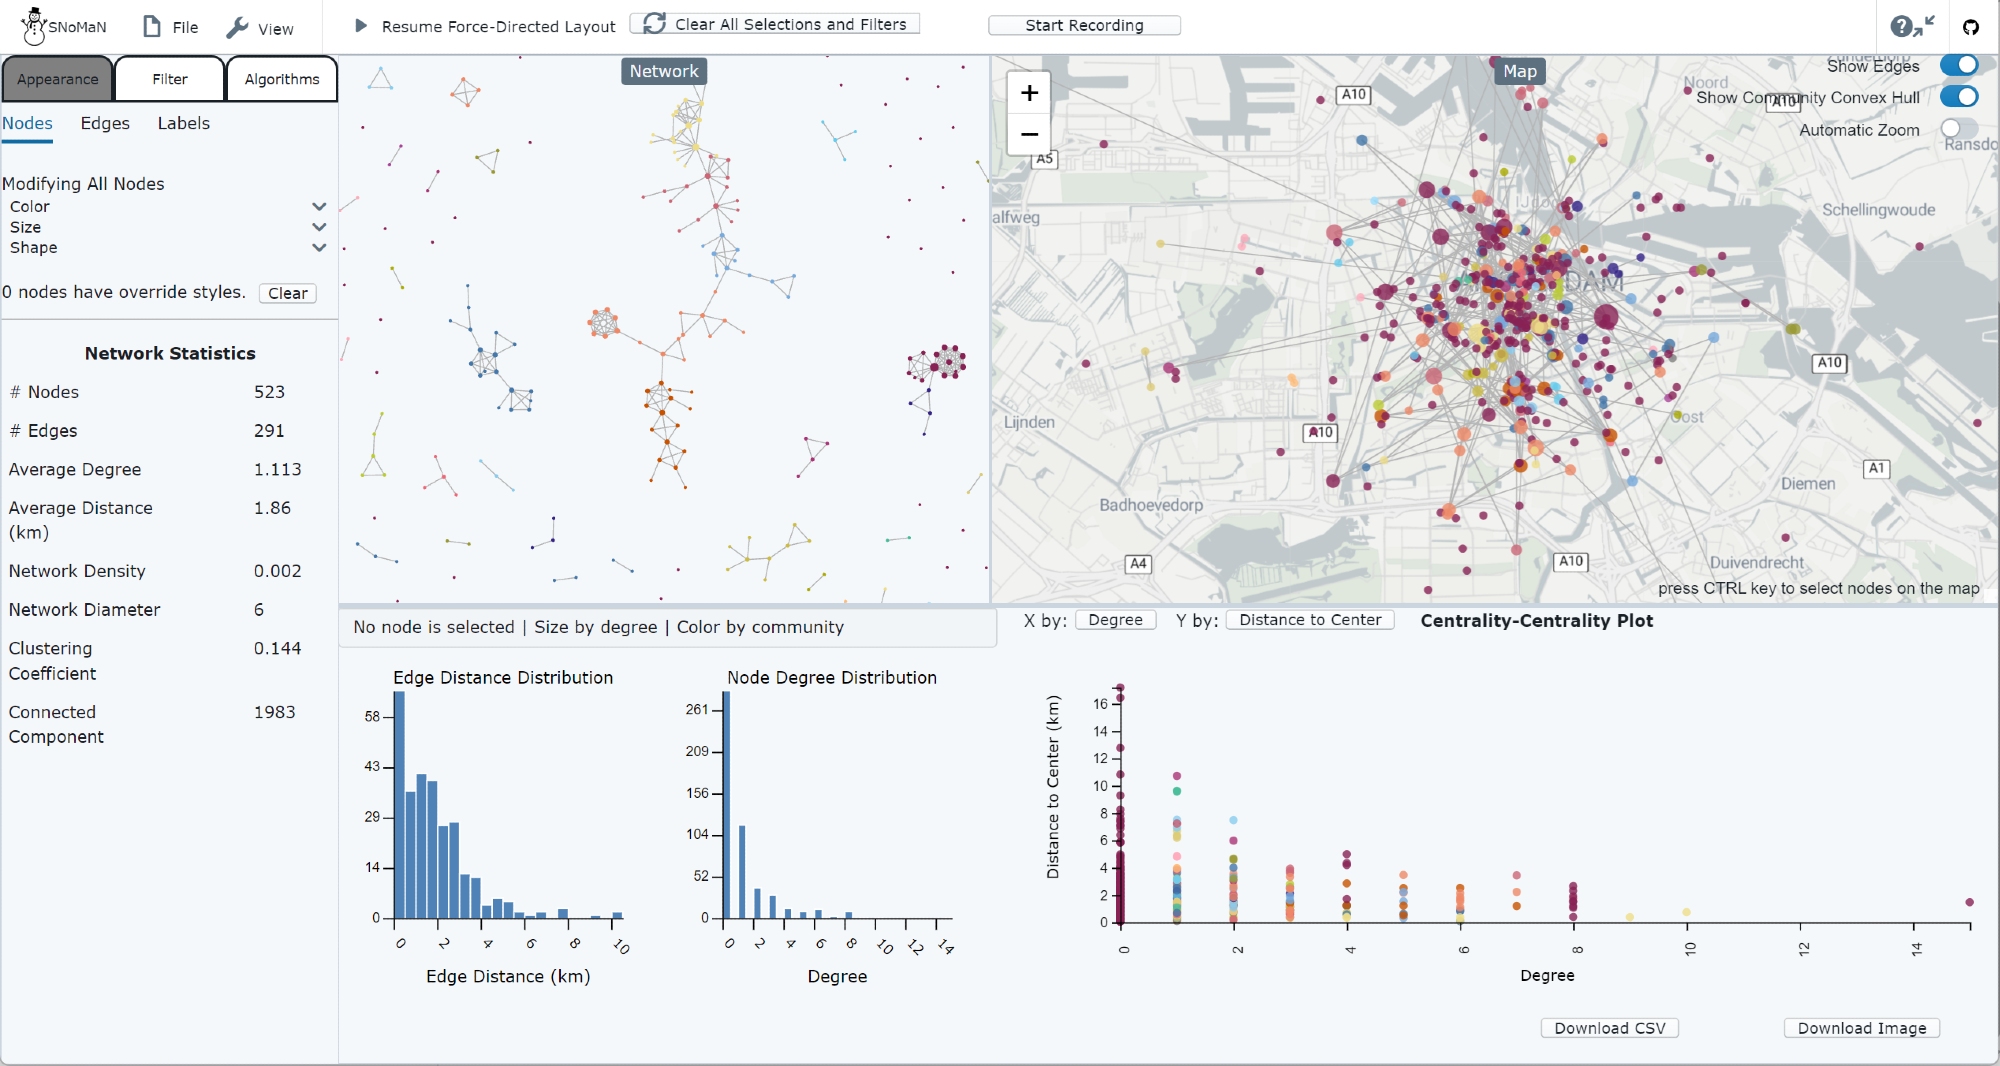The image size is (2000, 1066).
Task: Click Download CSV button
Action: coord(1609,1028)
